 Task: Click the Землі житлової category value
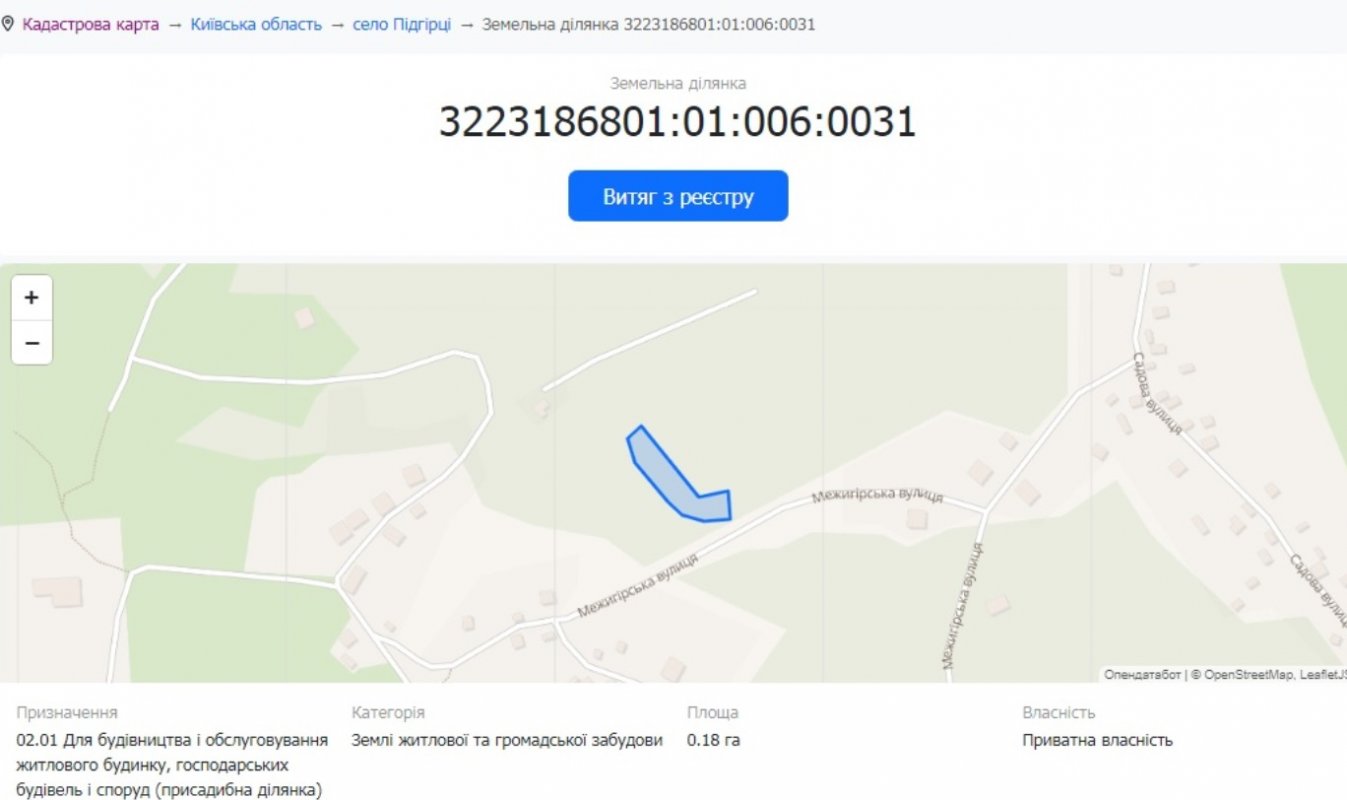507,740
